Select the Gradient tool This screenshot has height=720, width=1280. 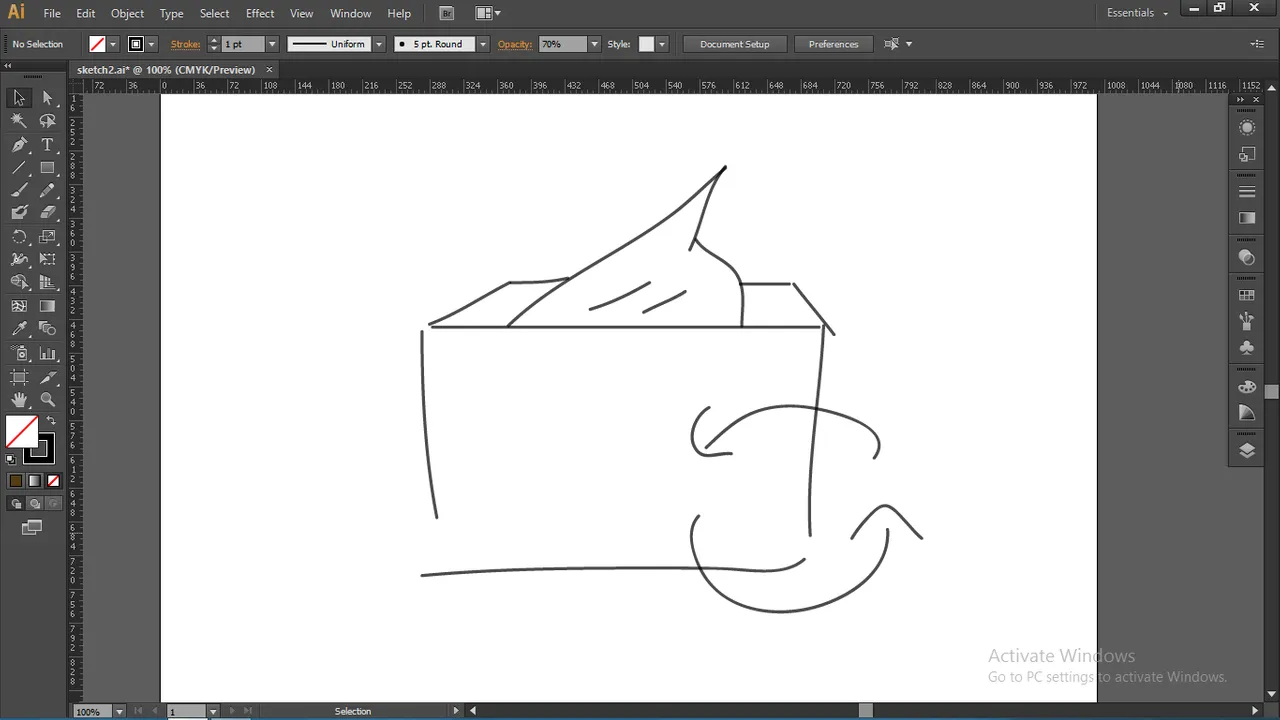[x=47, y=306]
